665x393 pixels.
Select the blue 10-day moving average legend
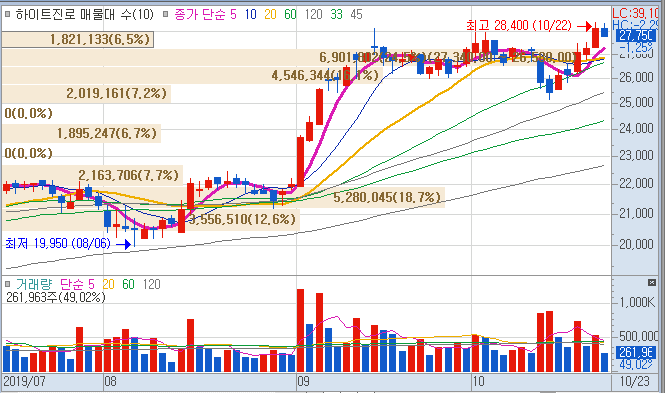(x=251, y=15)
